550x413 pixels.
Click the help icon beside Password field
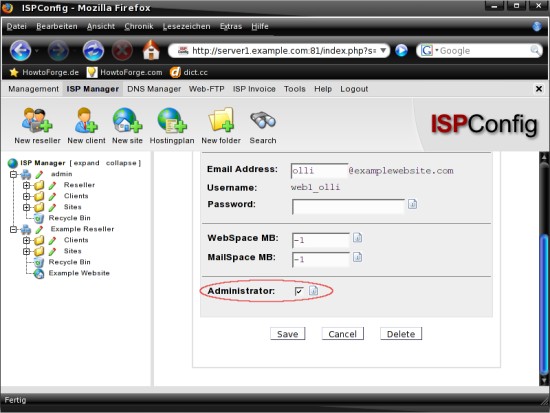click(x=412, y=204)
